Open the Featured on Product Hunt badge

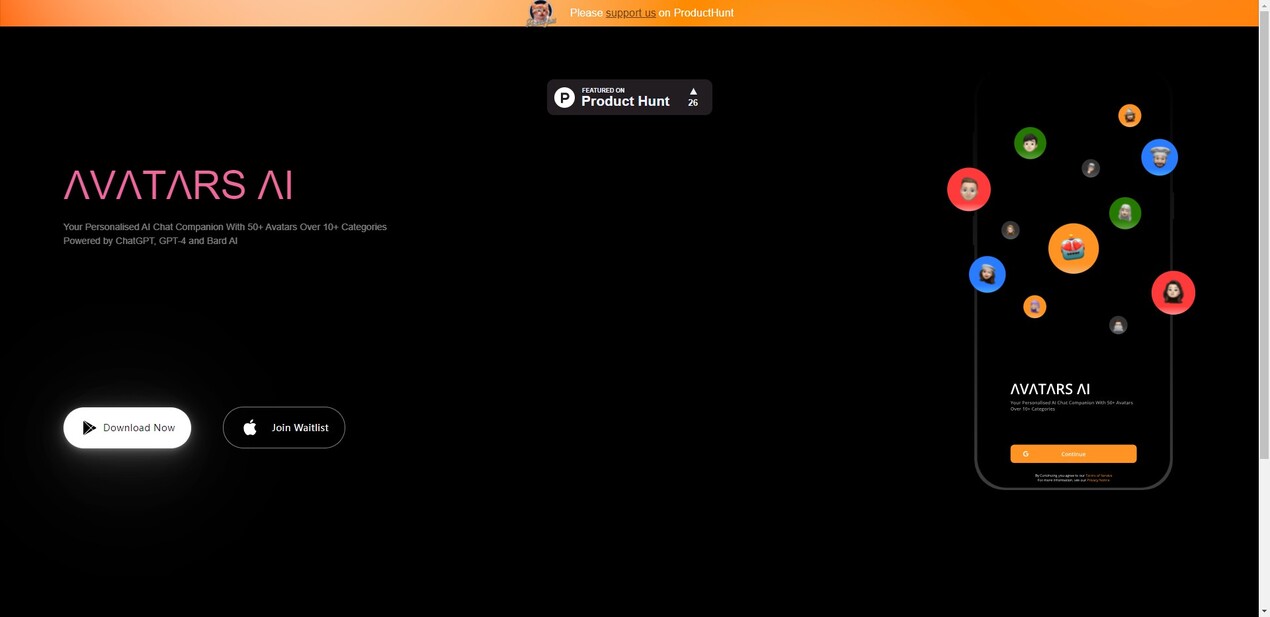click(629, 97)
